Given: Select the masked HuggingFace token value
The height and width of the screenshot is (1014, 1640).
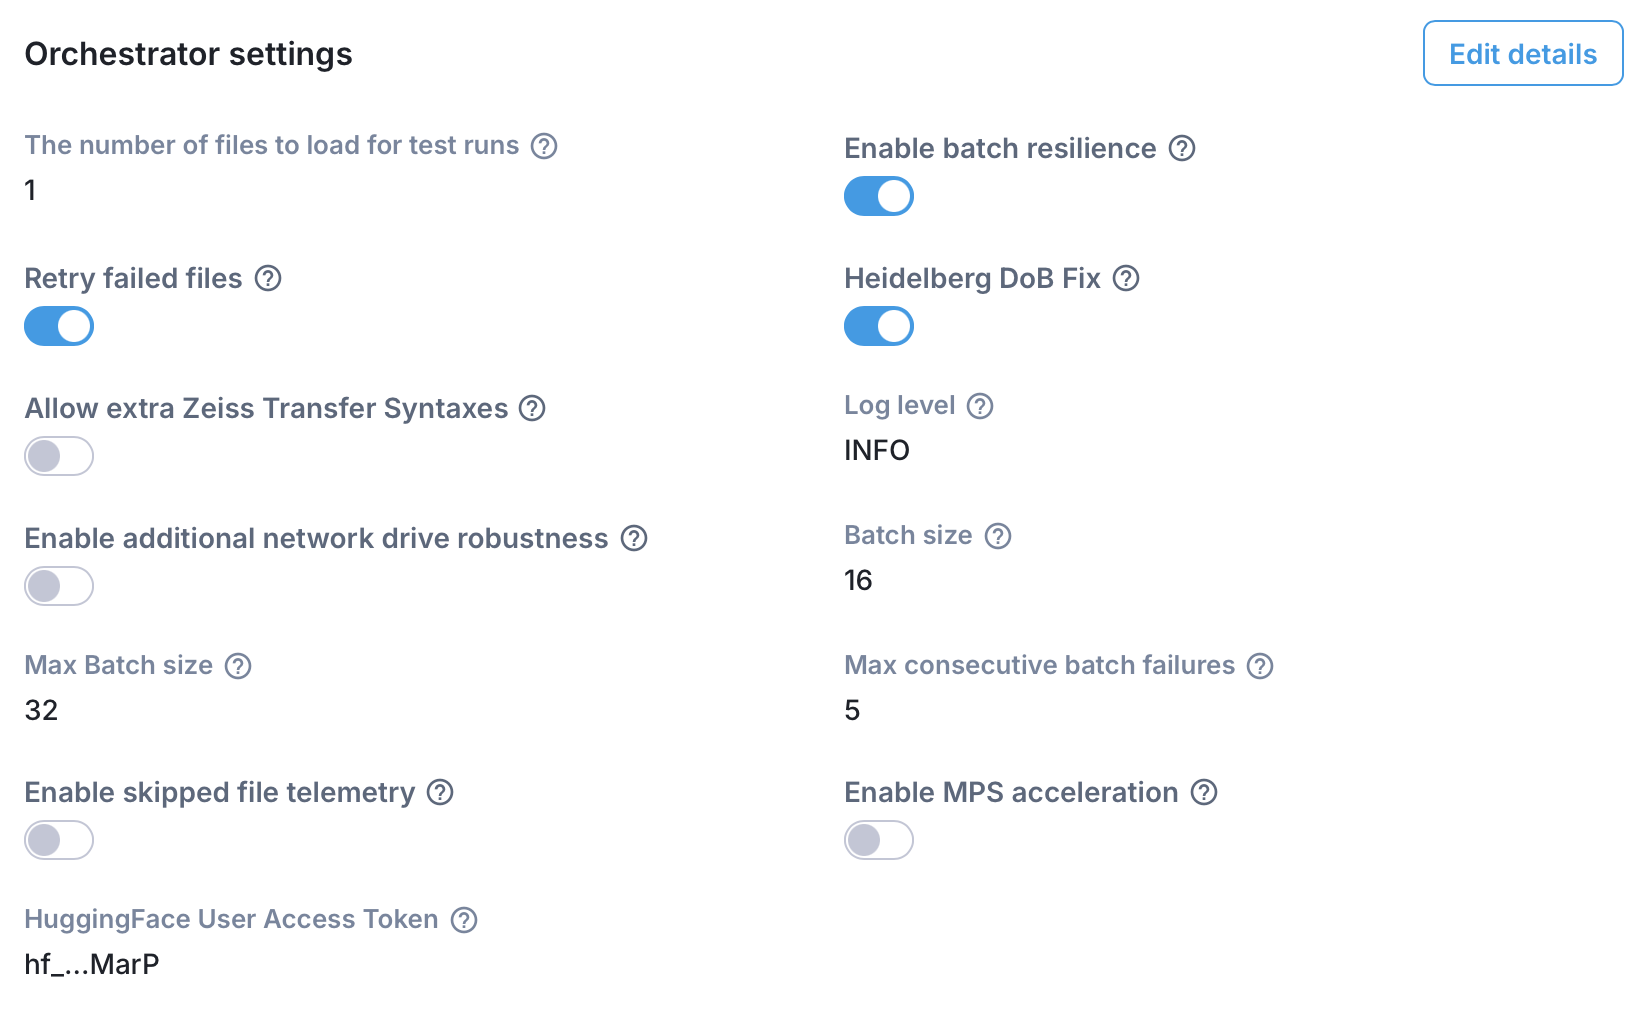Looking at the screenshot, I should [92, 964].
